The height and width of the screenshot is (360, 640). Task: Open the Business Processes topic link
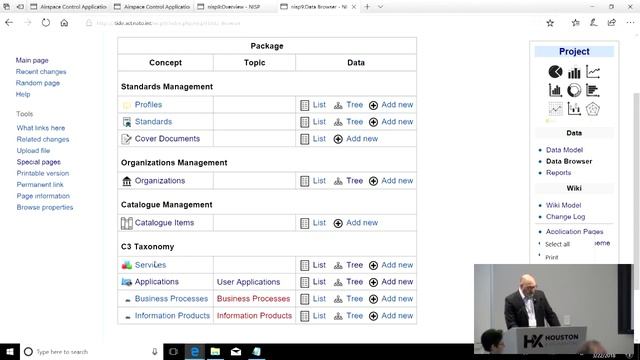253,299
